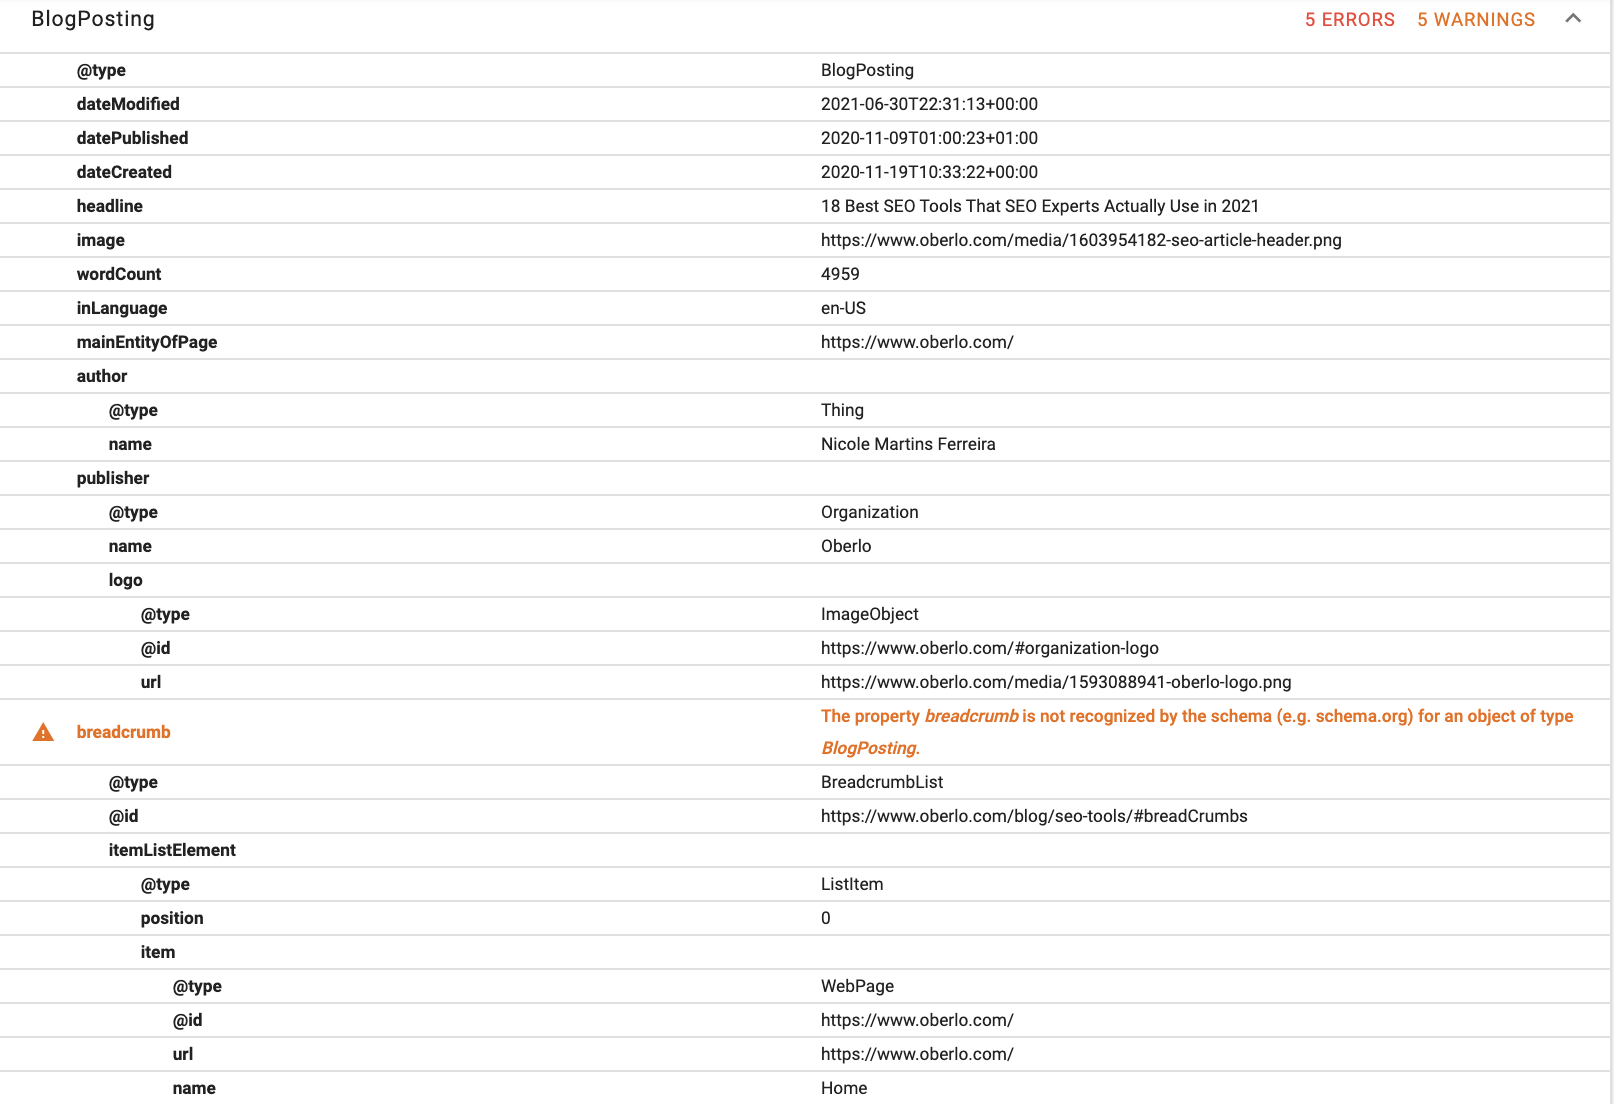Select the BlogPosting heading

[93, 18]
